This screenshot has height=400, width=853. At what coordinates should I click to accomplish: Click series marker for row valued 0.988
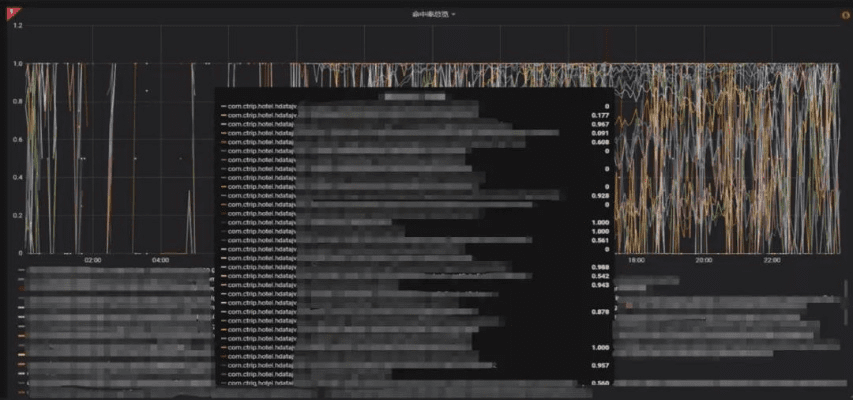pos(223,267)
